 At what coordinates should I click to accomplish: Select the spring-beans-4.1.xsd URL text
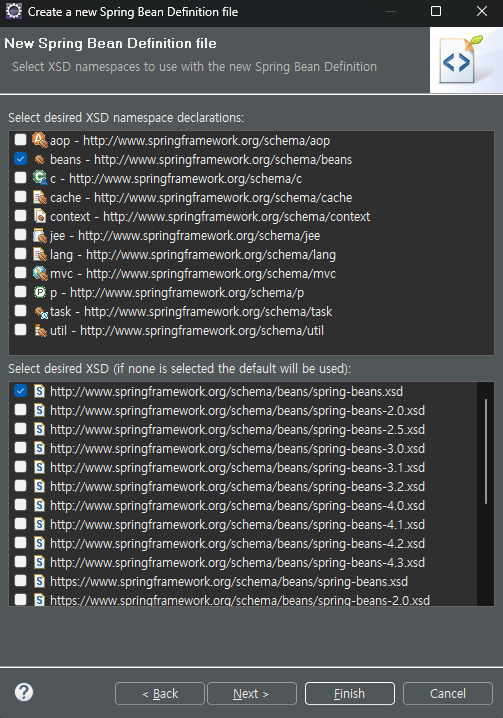coord(237,524)
